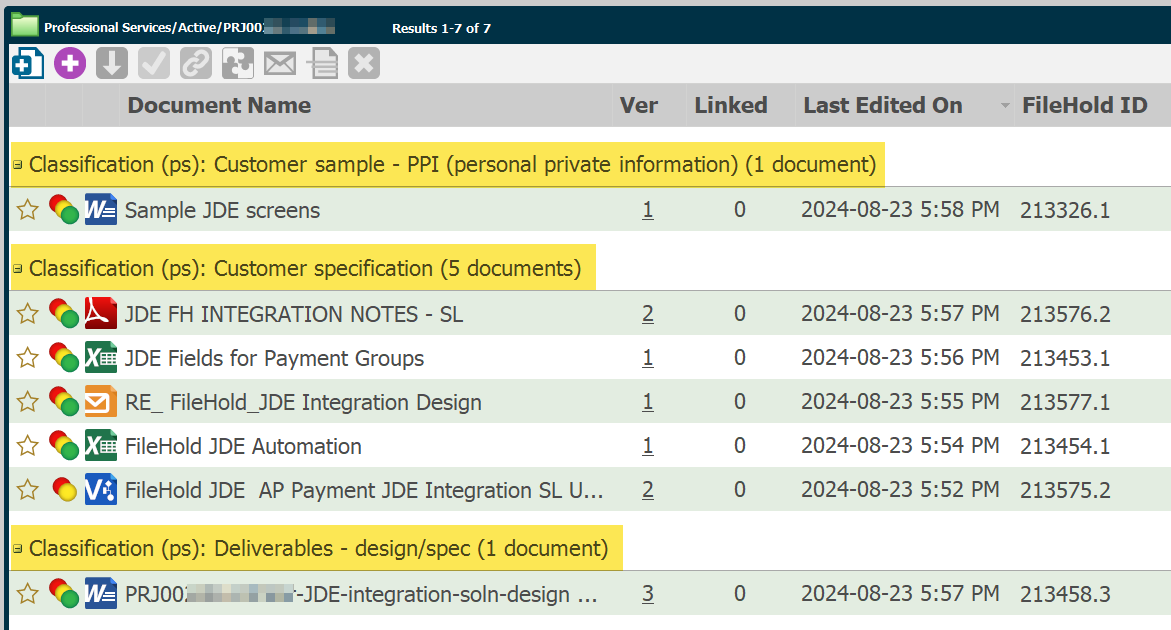The width and height of the screenshot is (1171, 630).
Task: Mark JDE Fields for Payment Groups as favorite
Action: (x=28, y=358)
